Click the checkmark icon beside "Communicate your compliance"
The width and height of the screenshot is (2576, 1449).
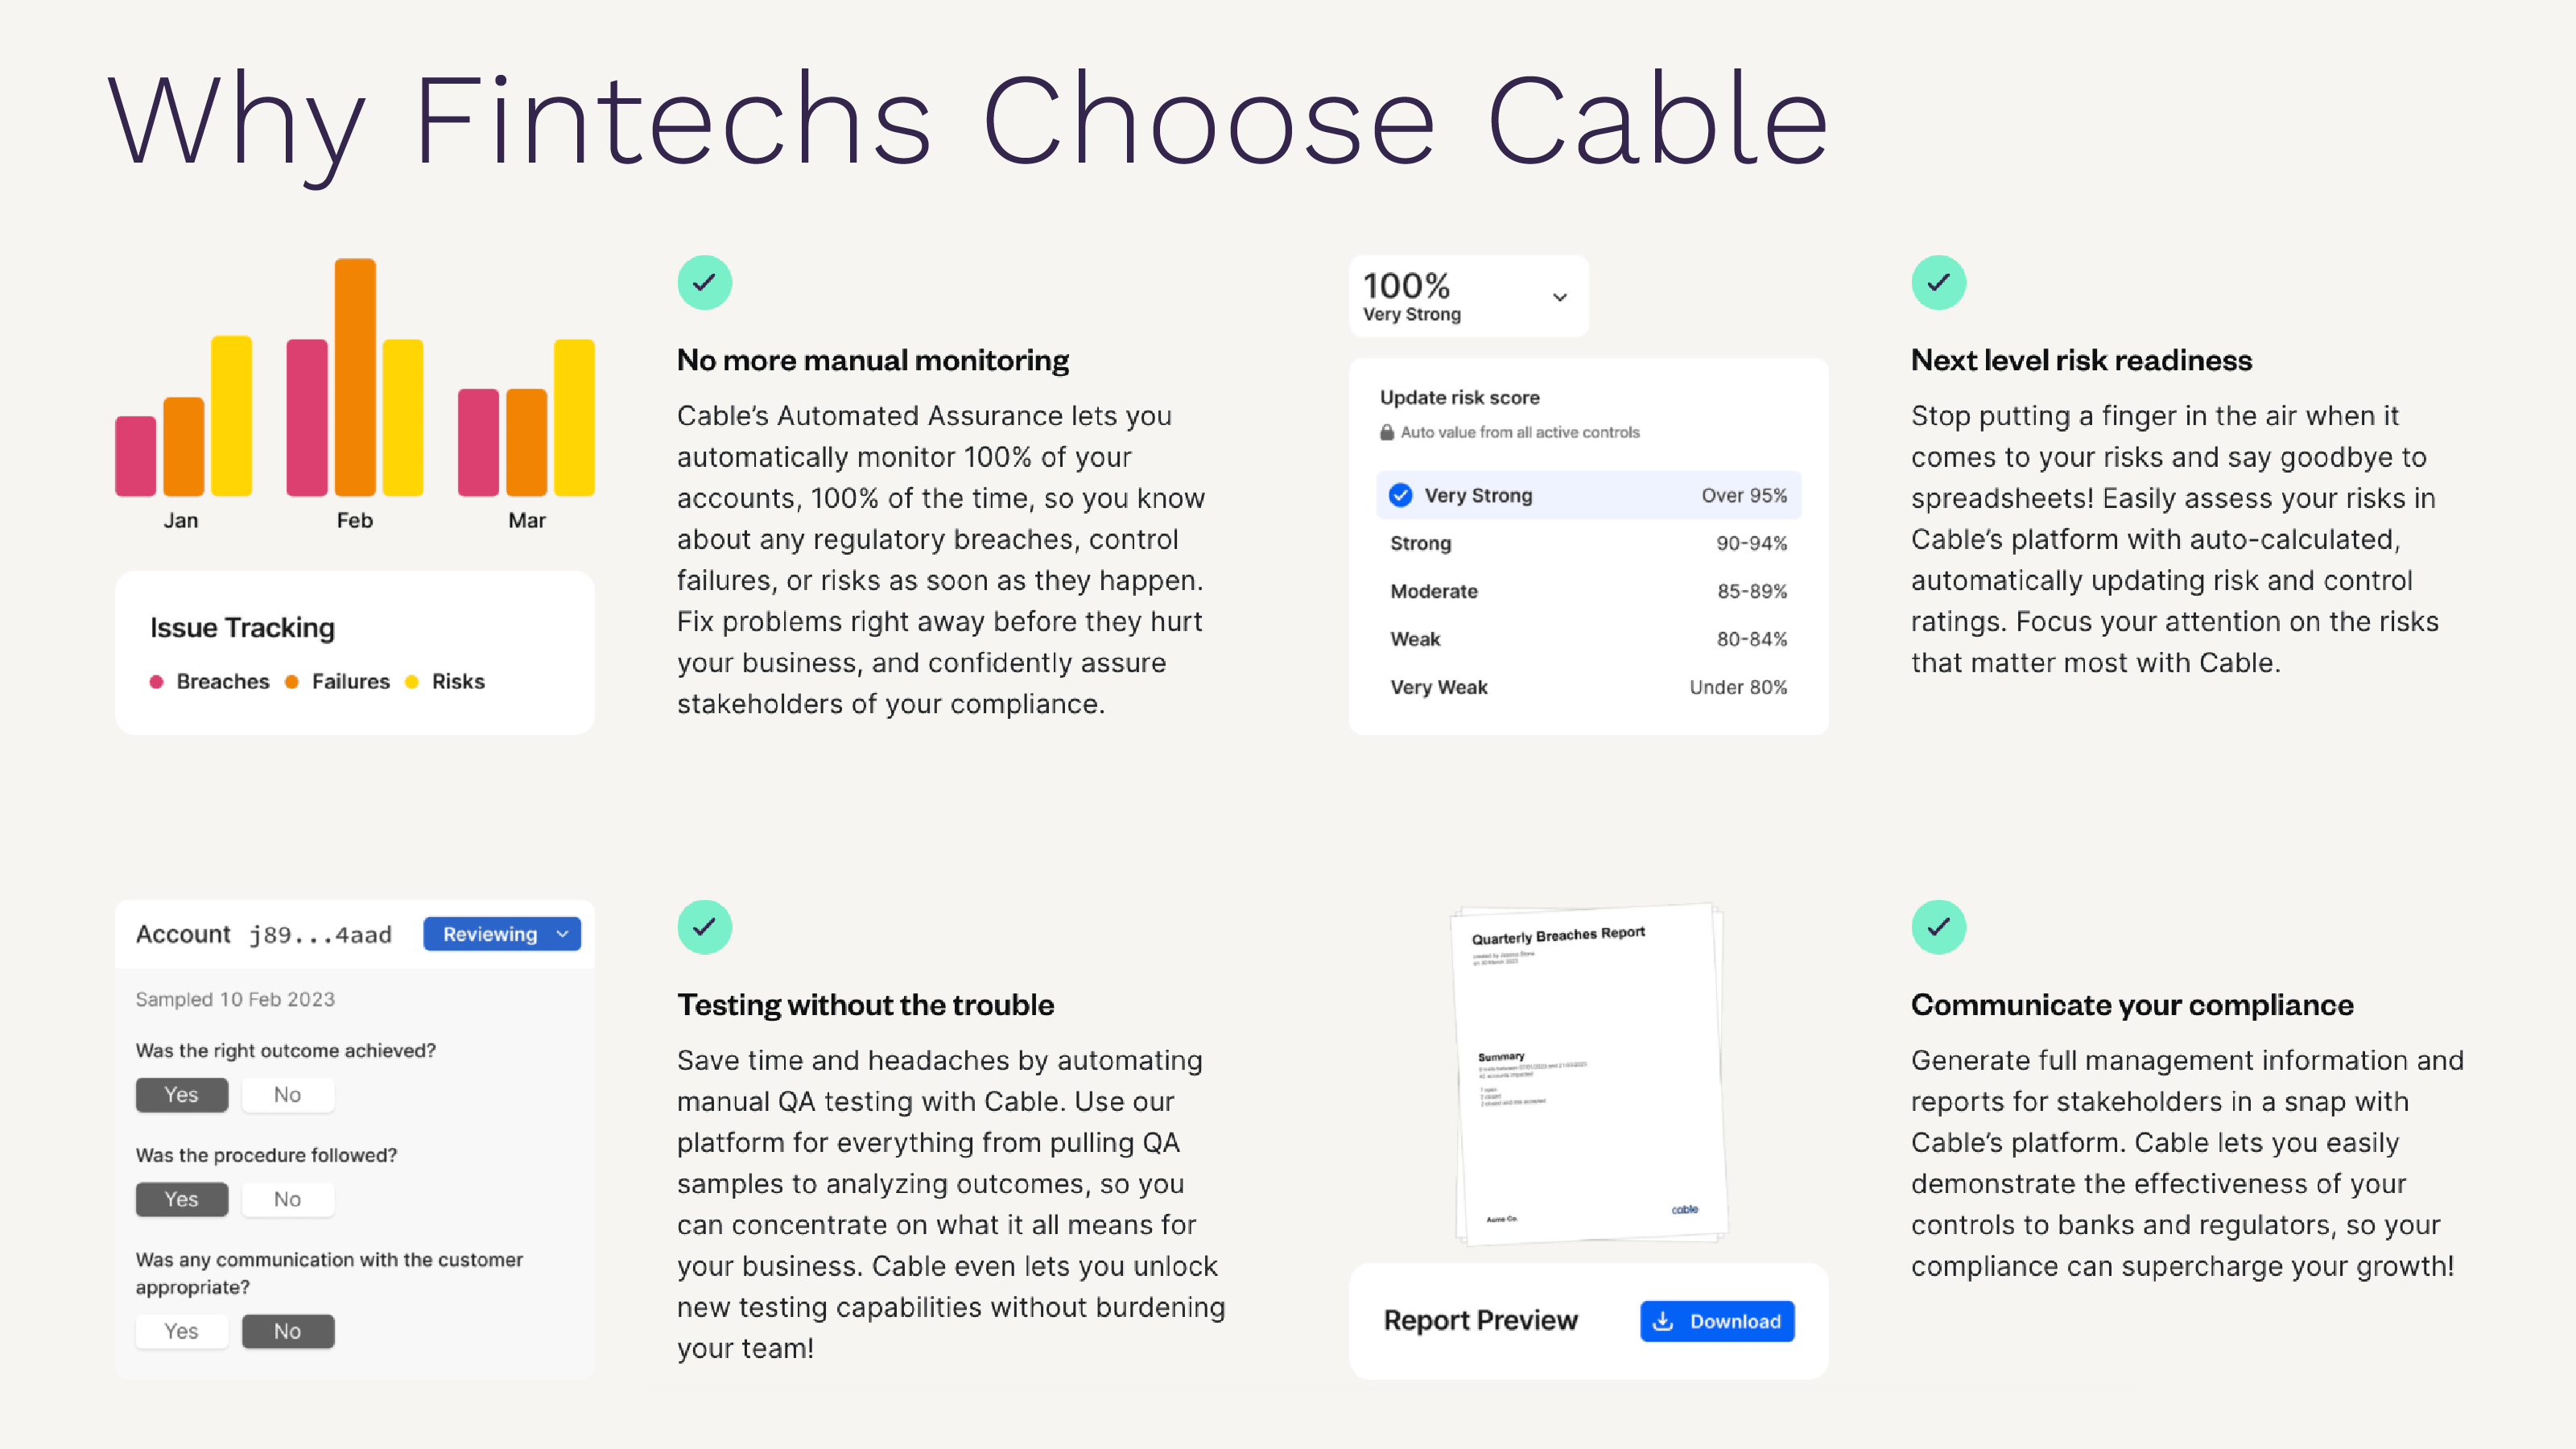pyautogui.click(x=1938, y=926)
